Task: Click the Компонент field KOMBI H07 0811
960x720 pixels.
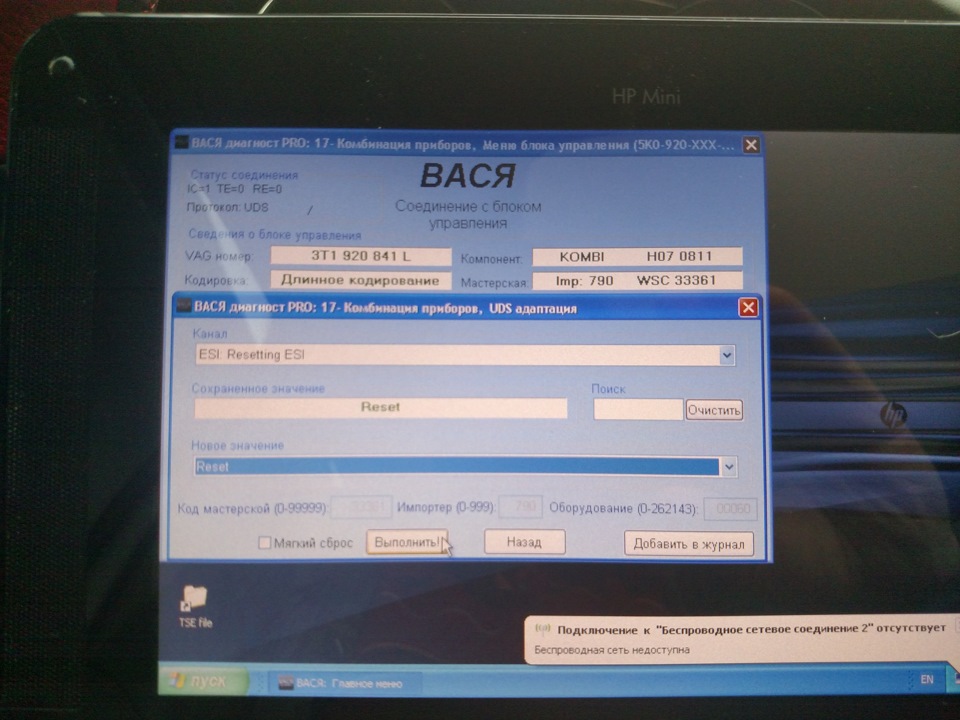Action: pyautogui.click(x=637, y=257)
